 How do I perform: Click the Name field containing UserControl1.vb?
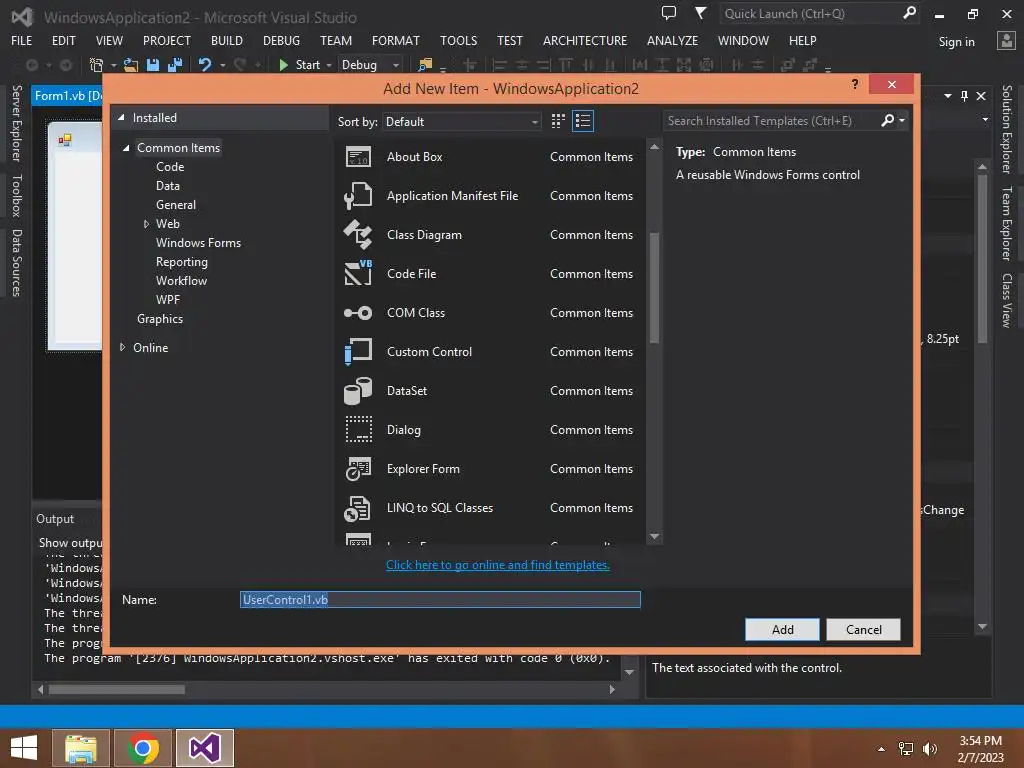tap(440, 600)
